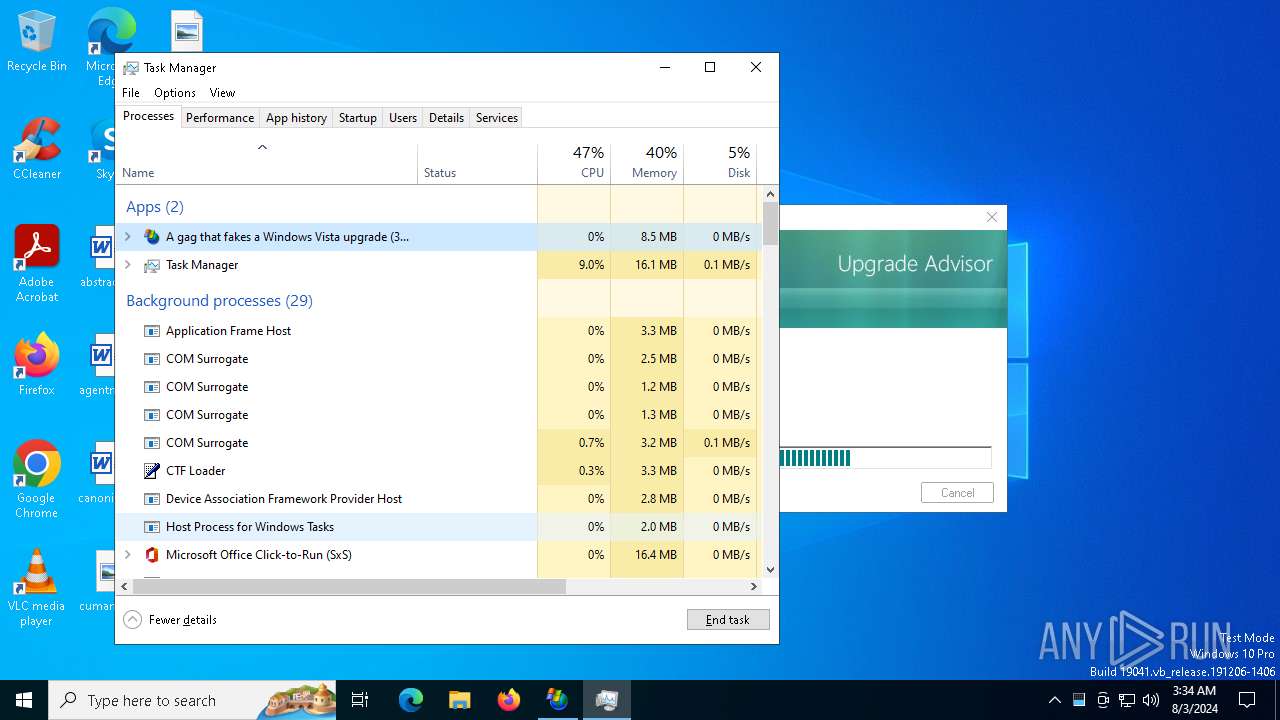Click the Upgrade Advisor progress bar

[x=885, y=458]
